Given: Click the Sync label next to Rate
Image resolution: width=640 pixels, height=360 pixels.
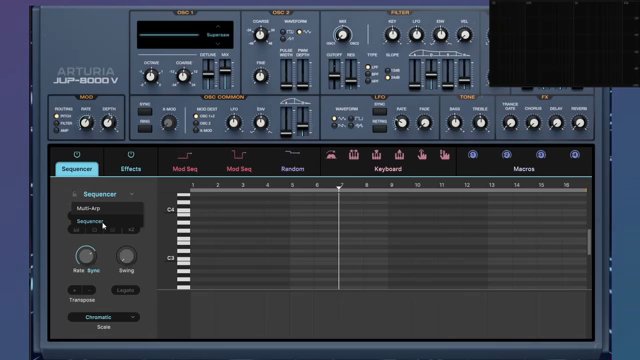Looking at the screenshot, I should pyautogui.click(x=93, y=271).
